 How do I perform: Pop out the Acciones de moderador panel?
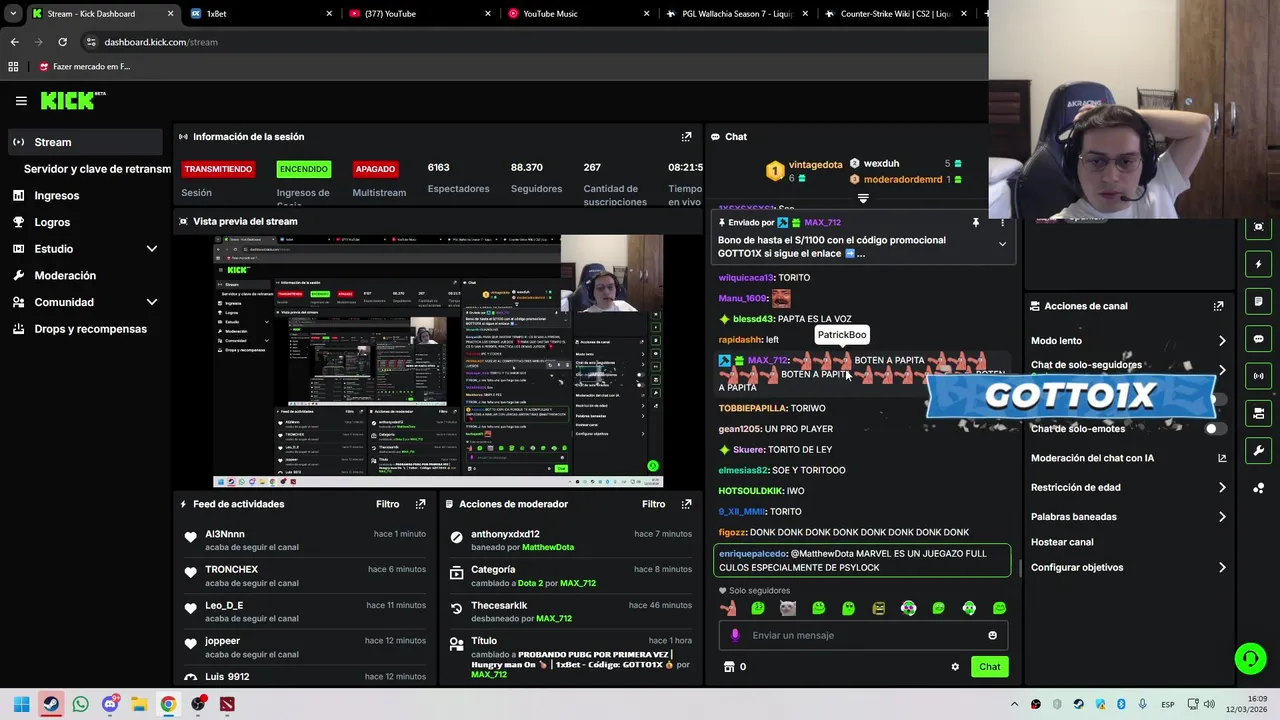(686, 504)
